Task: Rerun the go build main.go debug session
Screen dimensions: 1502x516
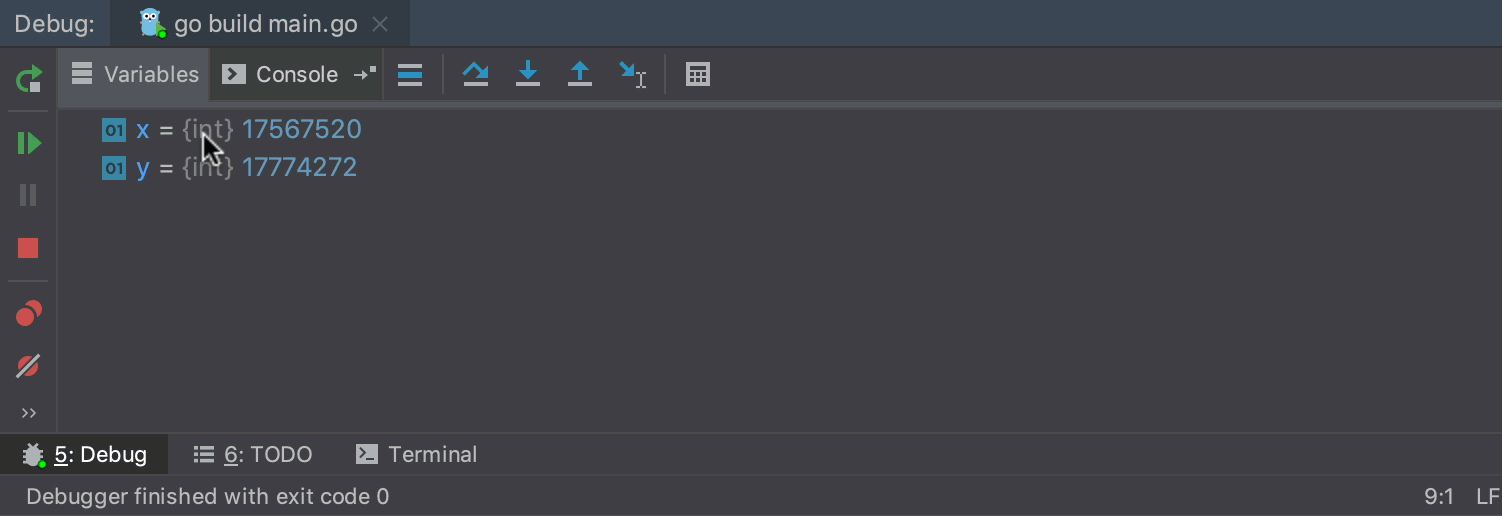Action: [x=29, y=79]
